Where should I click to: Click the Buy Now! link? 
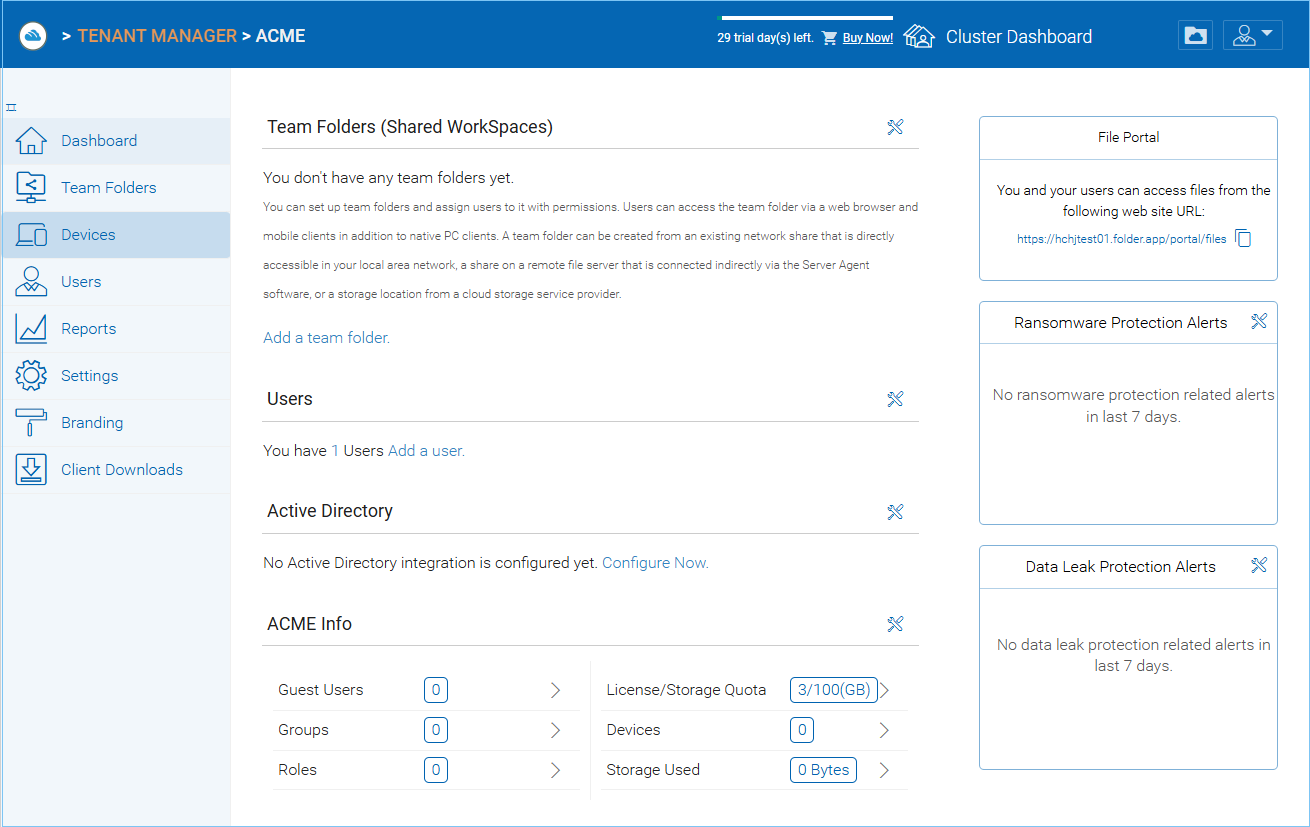(867, 38)
